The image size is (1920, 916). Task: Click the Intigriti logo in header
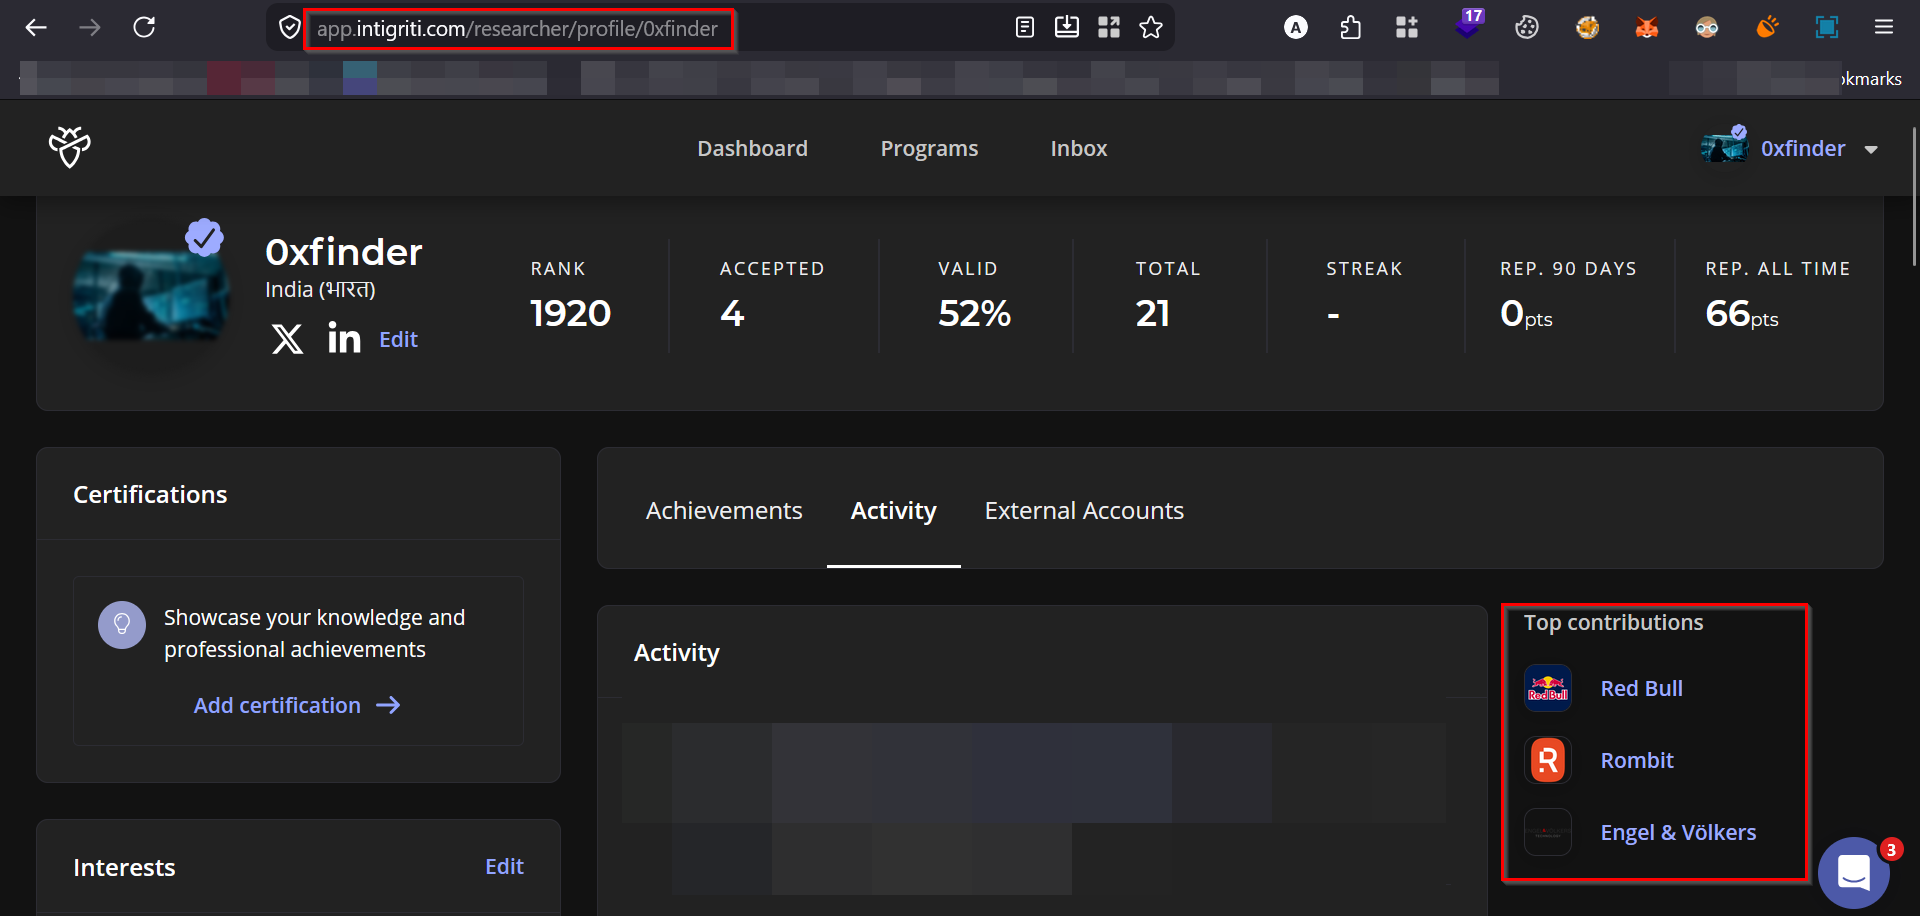(69, 148)
